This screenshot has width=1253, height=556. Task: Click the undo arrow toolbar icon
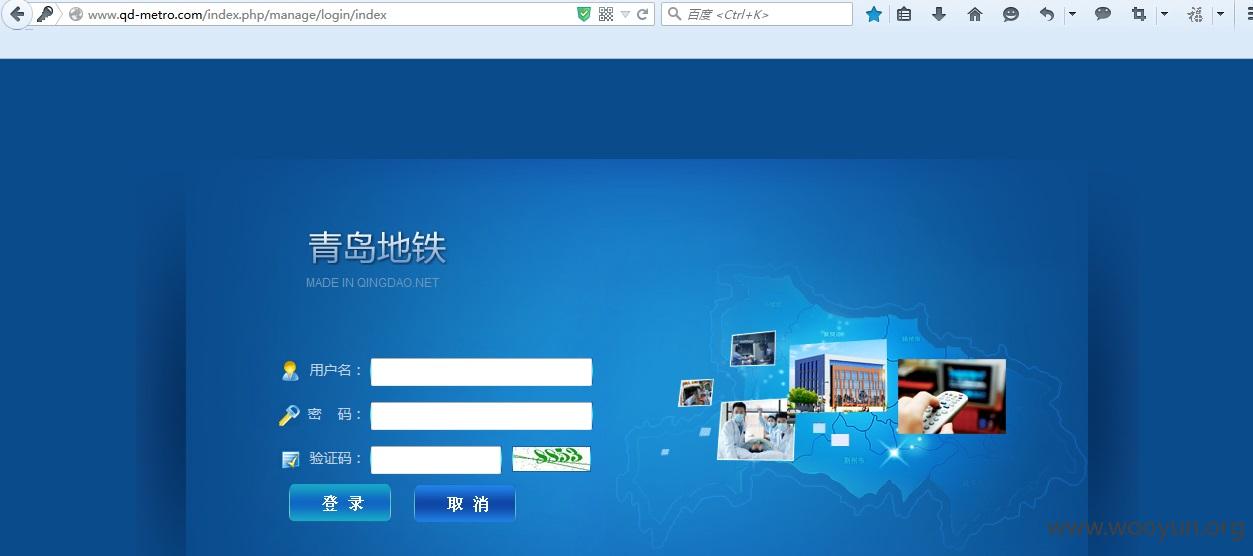[1046, 14]
